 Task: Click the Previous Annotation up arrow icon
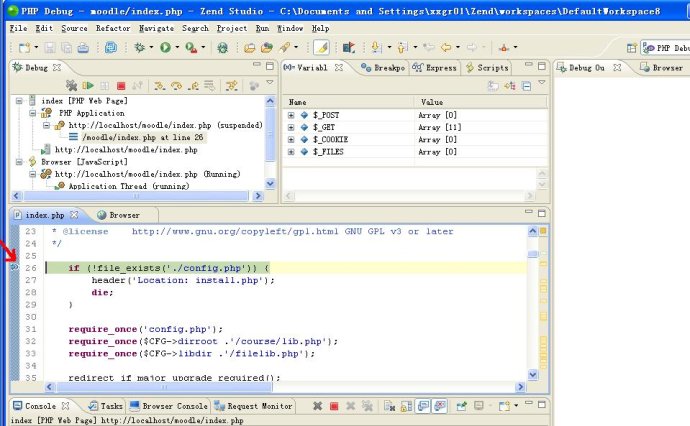tap(402, 47)
